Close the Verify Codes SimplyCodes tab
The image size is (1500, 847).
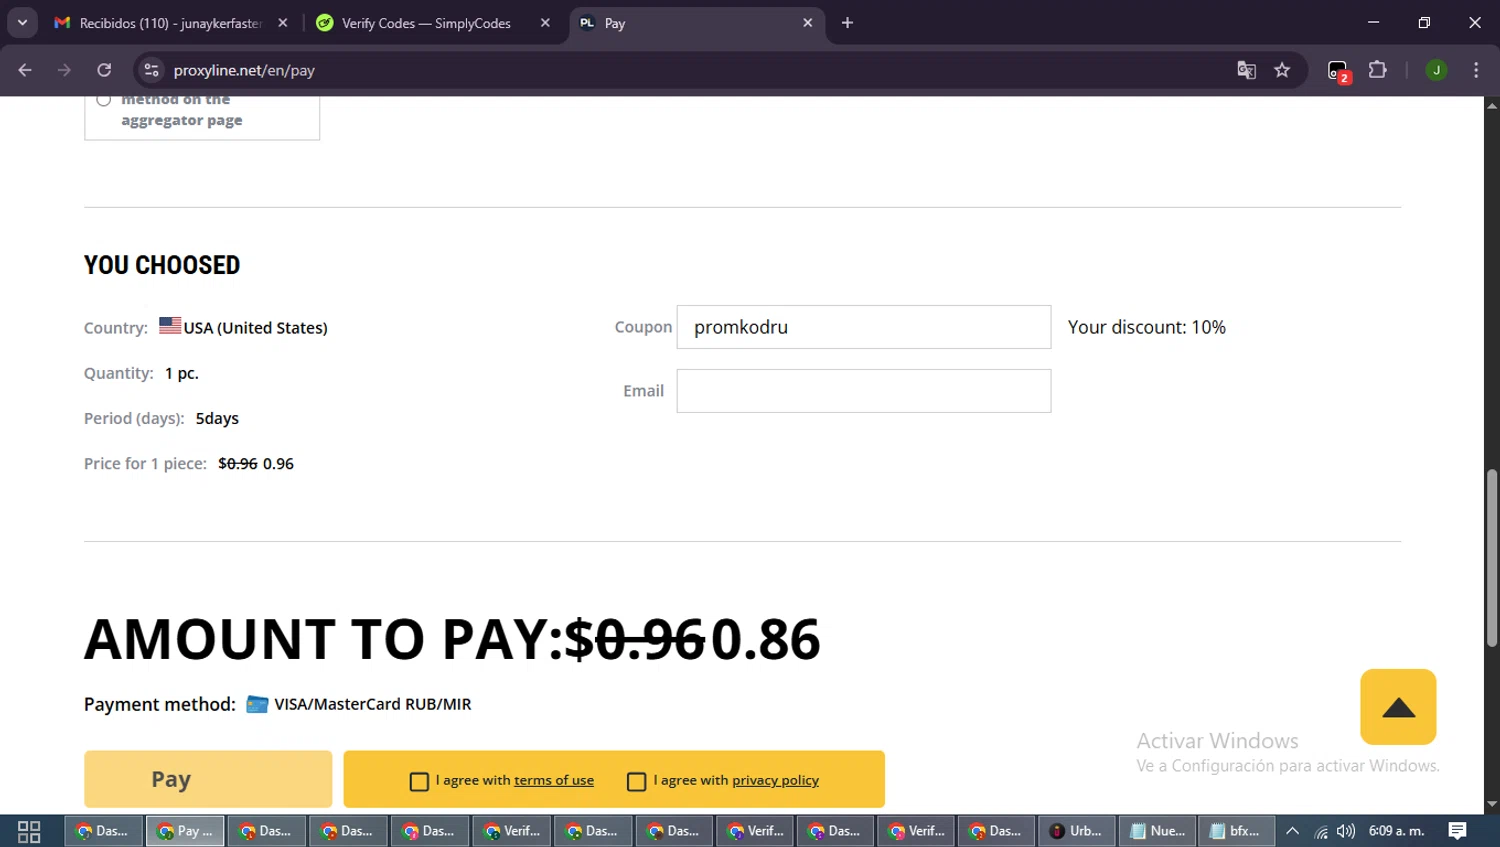545,23
